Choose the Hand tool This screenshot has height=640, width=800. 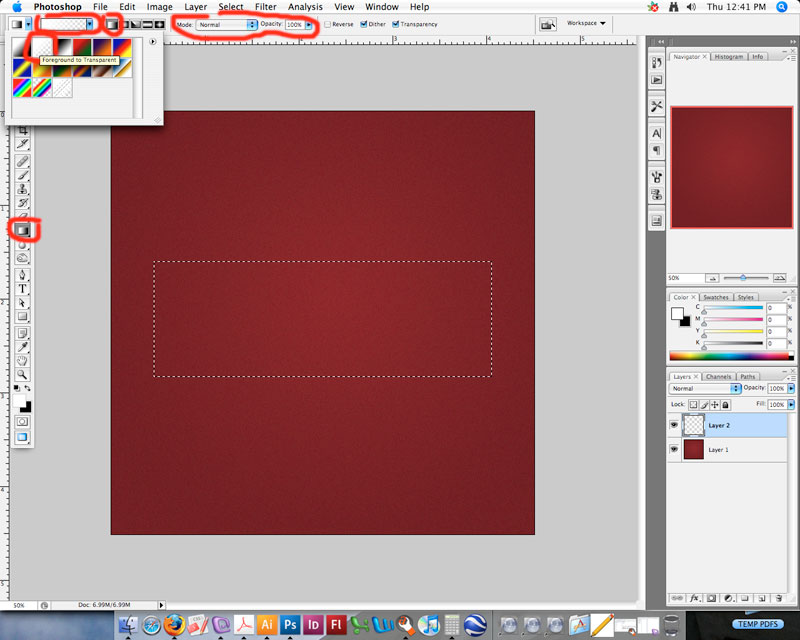[22, 360]
